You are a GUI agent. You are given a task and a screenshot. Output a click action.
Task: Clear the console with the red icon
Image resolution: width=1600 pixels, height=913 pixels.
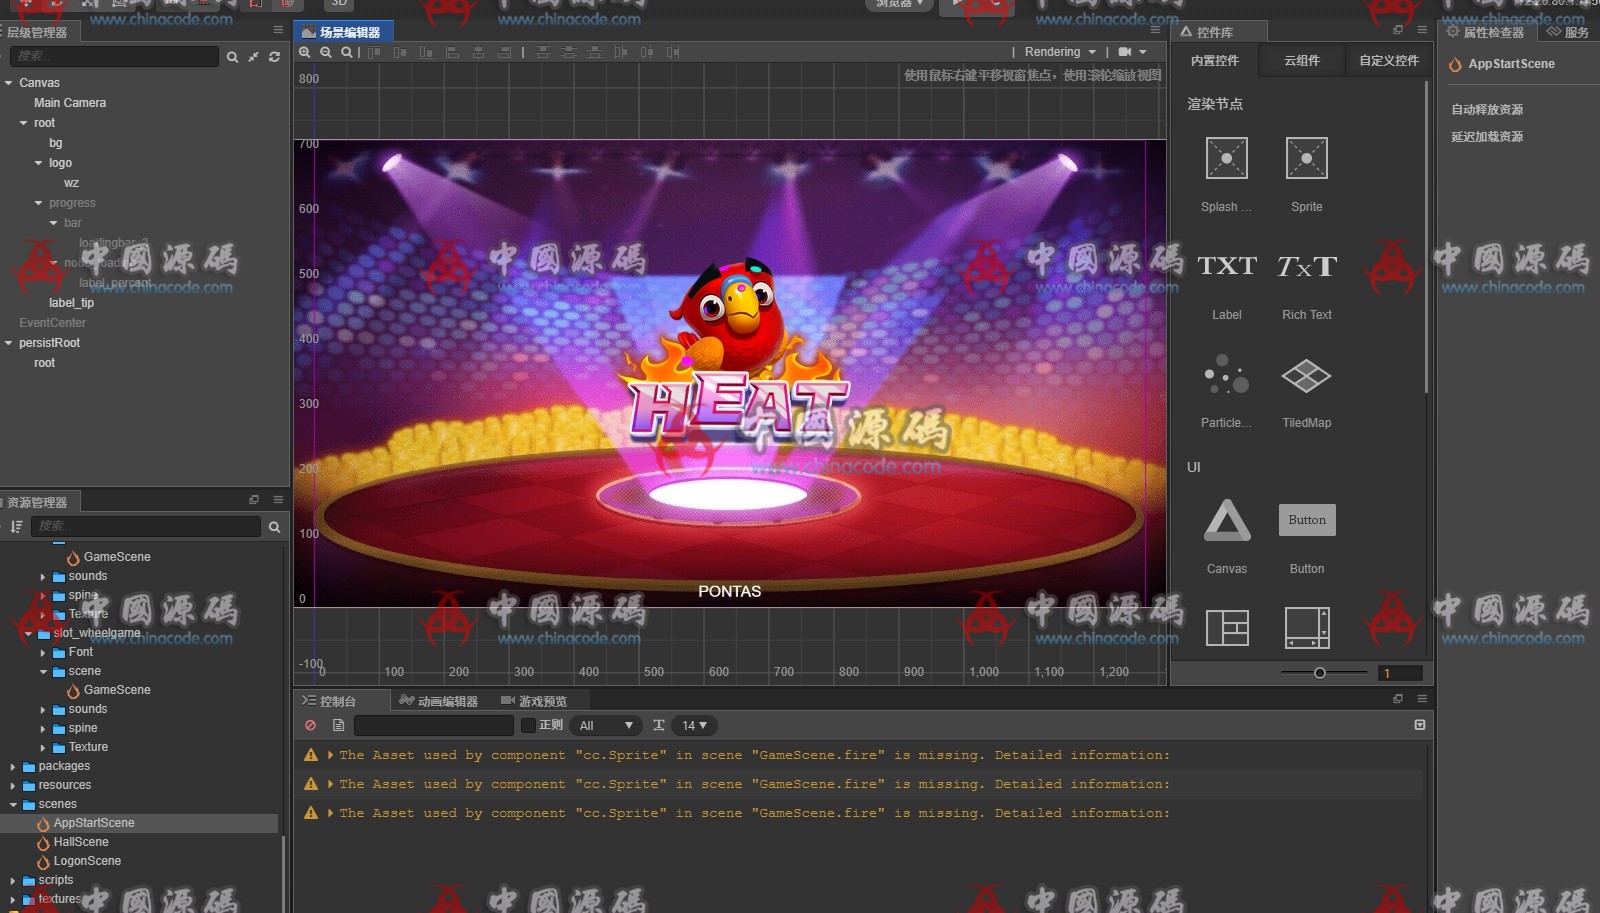tap(311, 725)
